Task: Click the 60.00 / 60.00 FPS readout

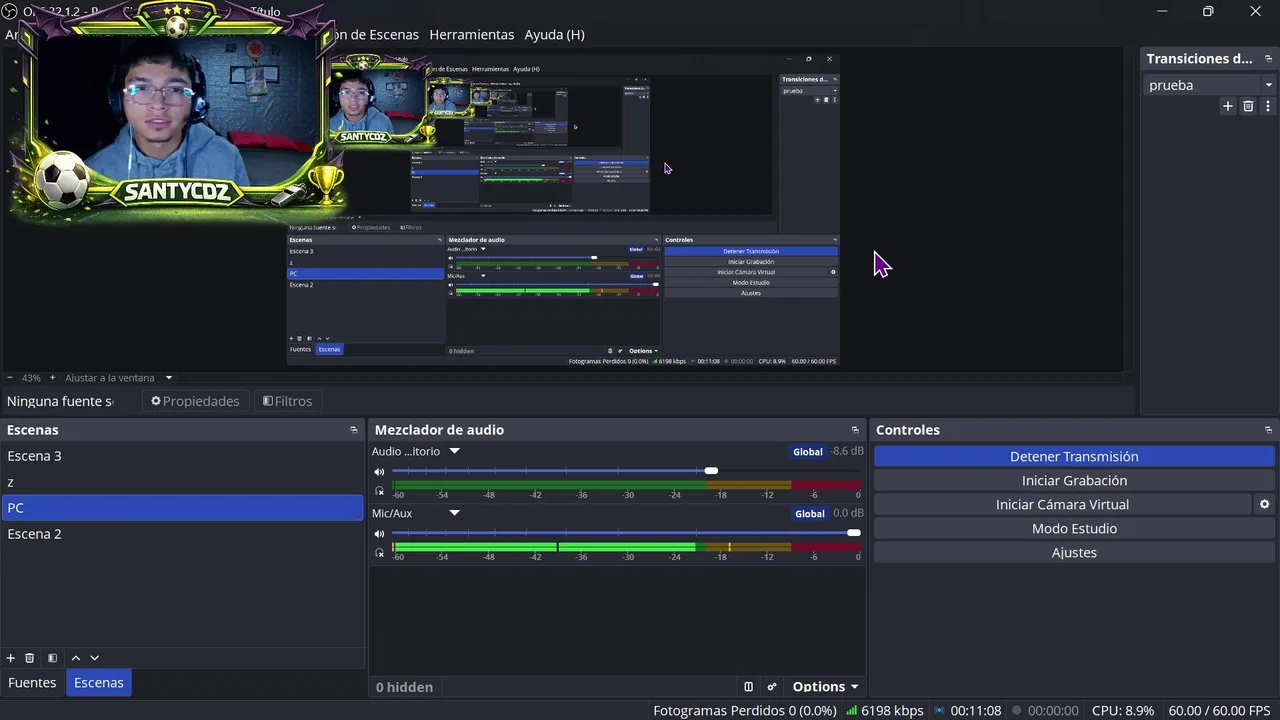Action: click(1218, 711)
